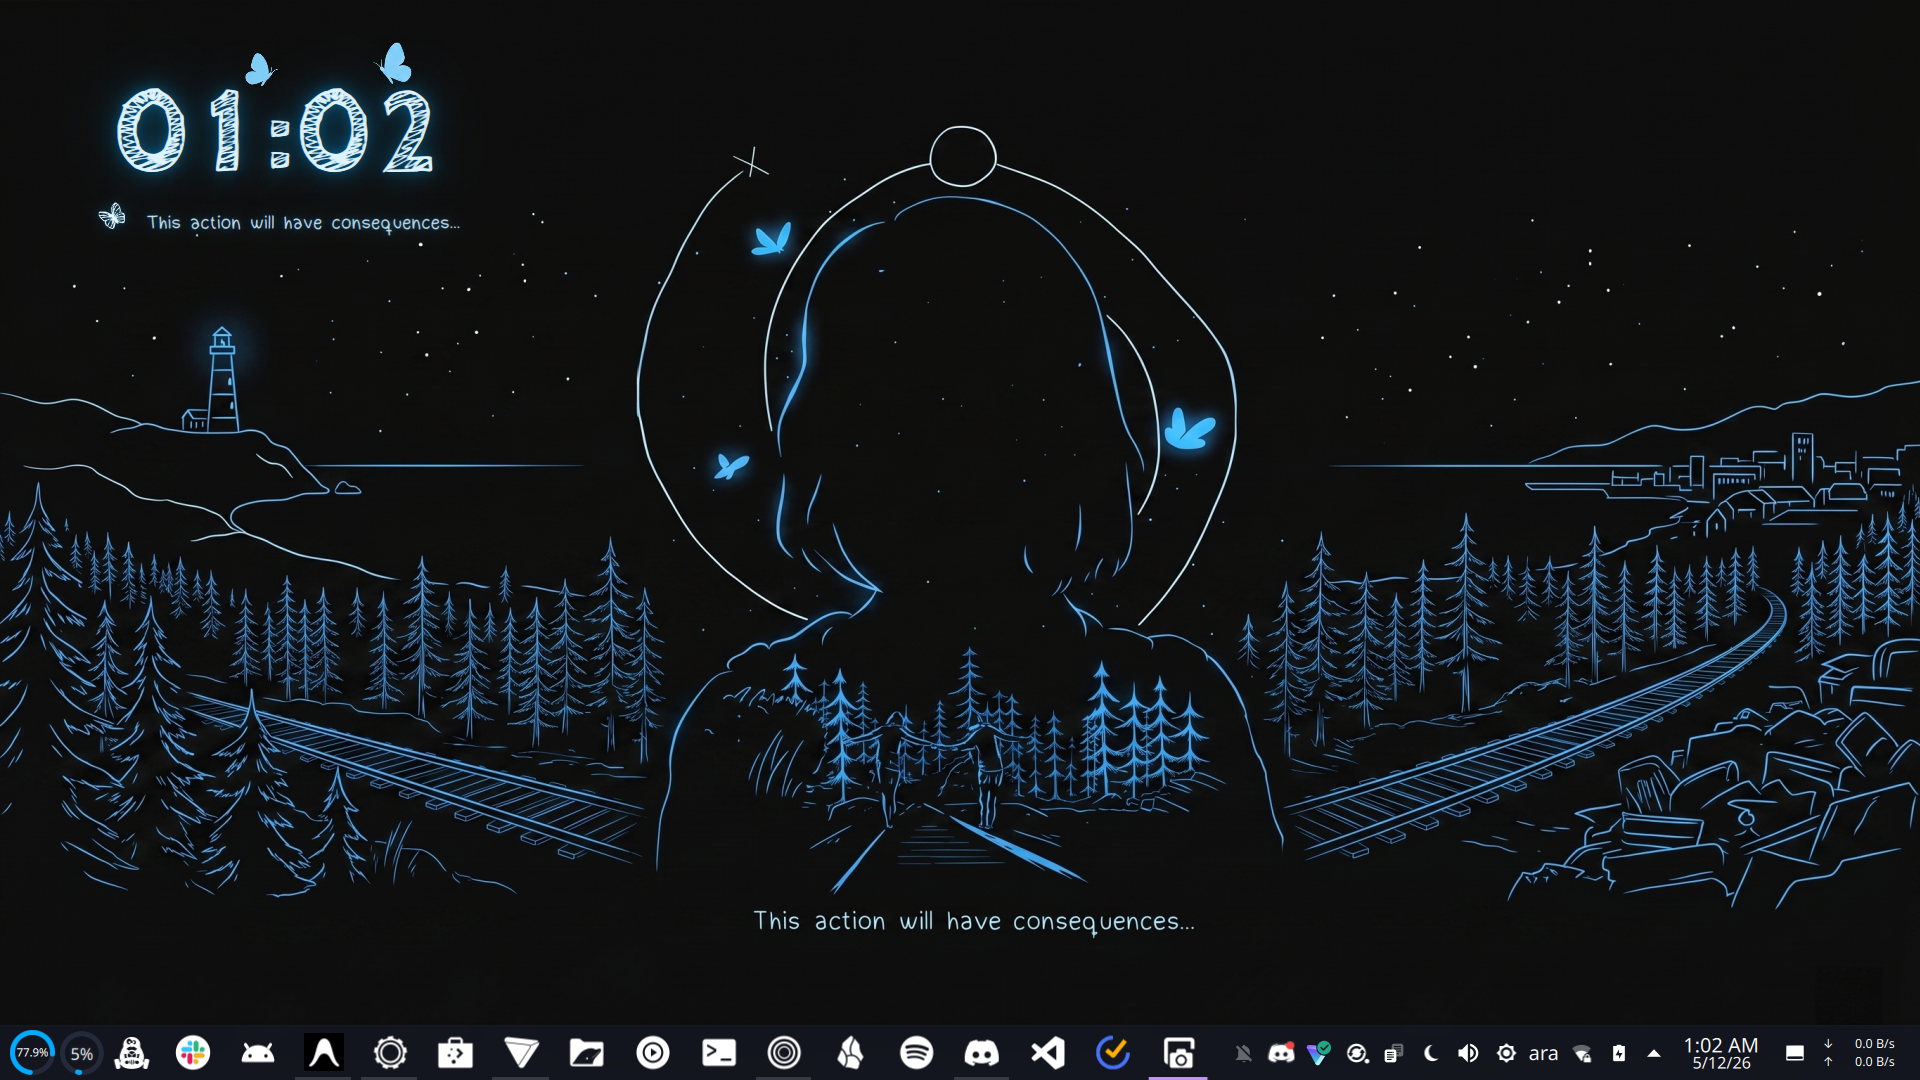Viewport: 1920px width, 1080px height.
Task: Open the Spectacle screenshot tool
Action: point(1179,1053)
